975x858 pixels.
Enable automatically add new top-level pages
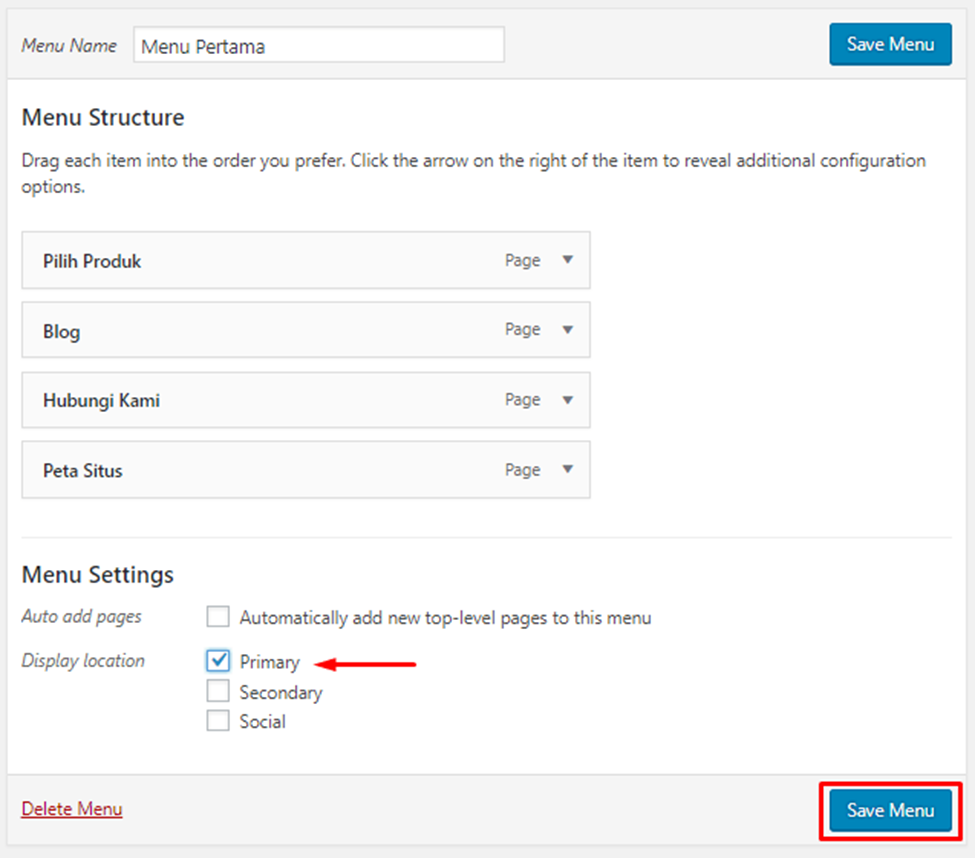tap(218, 617)
